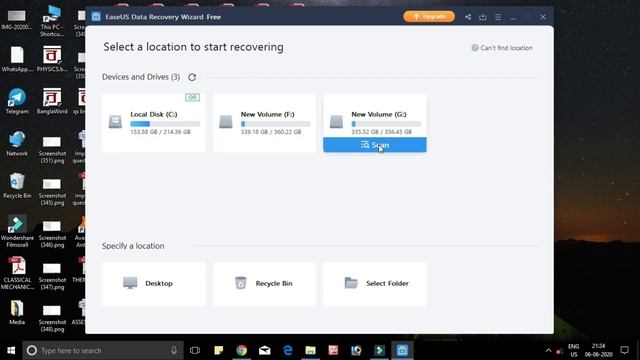Click the New Volume (F:) usage bar
The width and height of the screenshot is (640, 360).
pyautogui.click(x=276, y=124)
